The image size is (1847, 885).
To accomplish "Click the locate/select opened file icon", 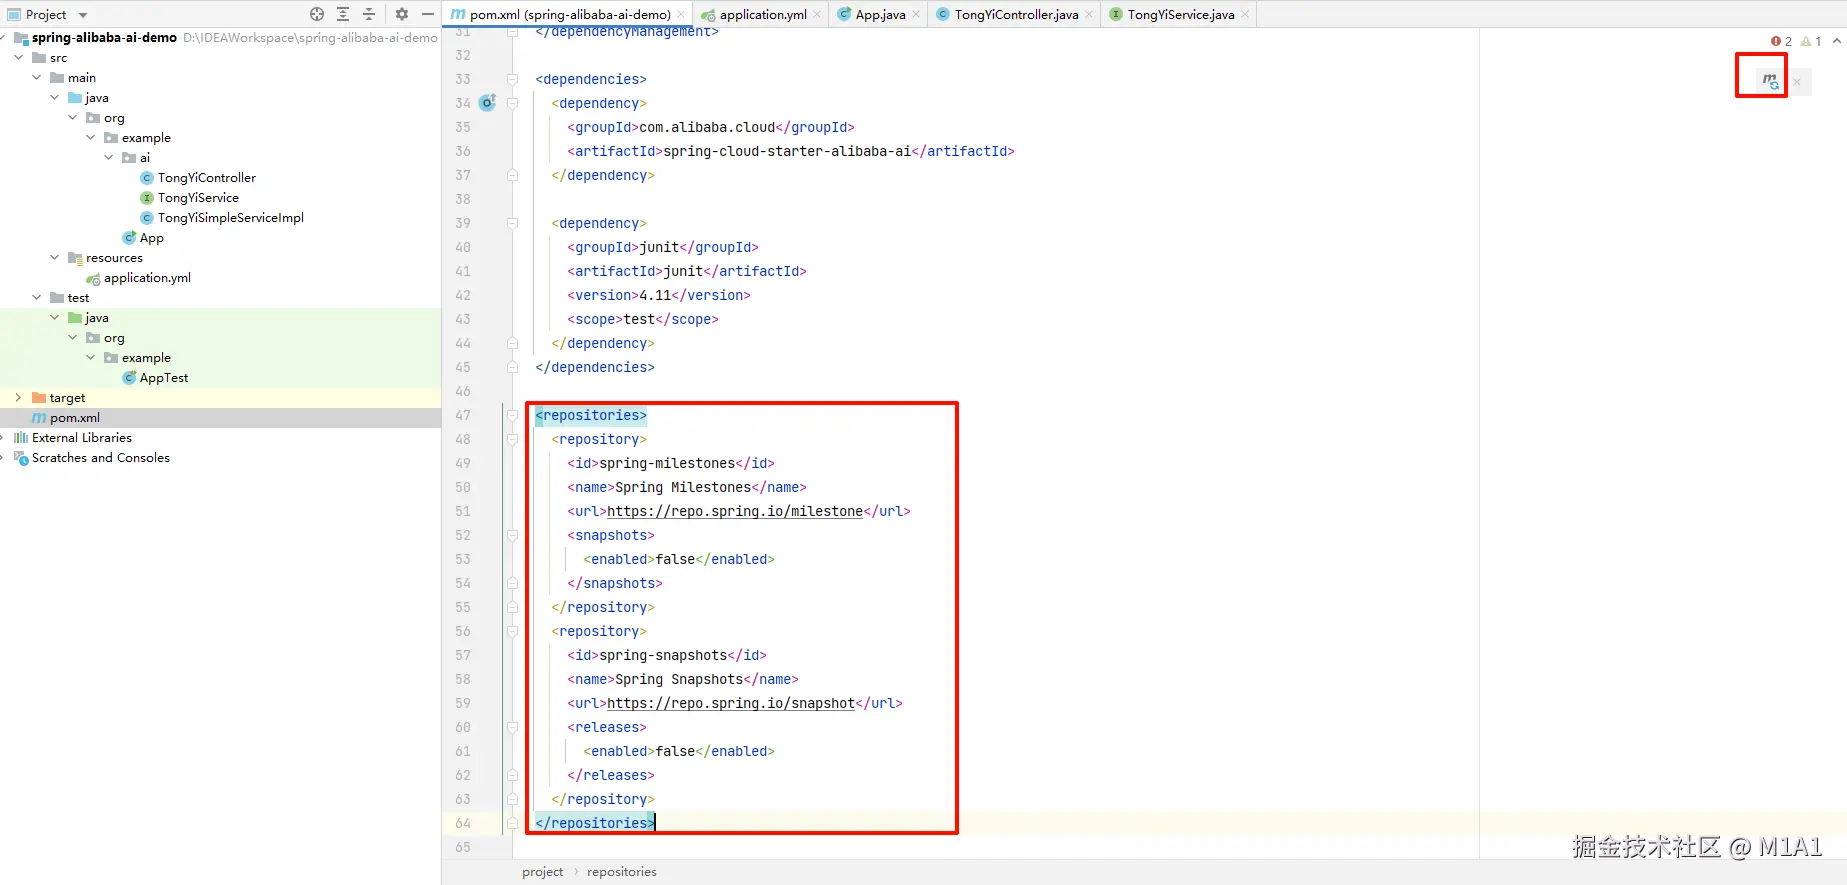I will coord(317,14).
